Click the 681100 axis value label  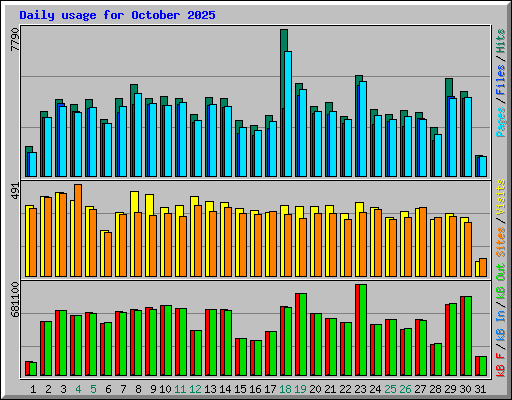tap(15, 300)
